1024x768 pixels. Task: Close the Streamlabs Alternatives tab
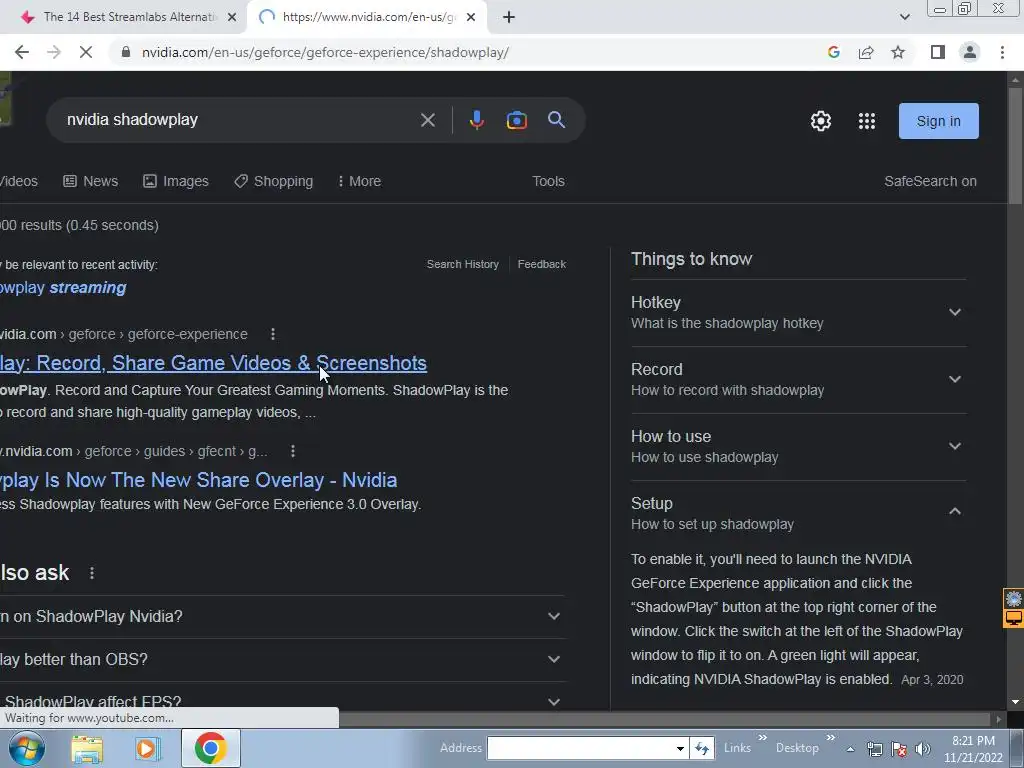pos(232,17)
